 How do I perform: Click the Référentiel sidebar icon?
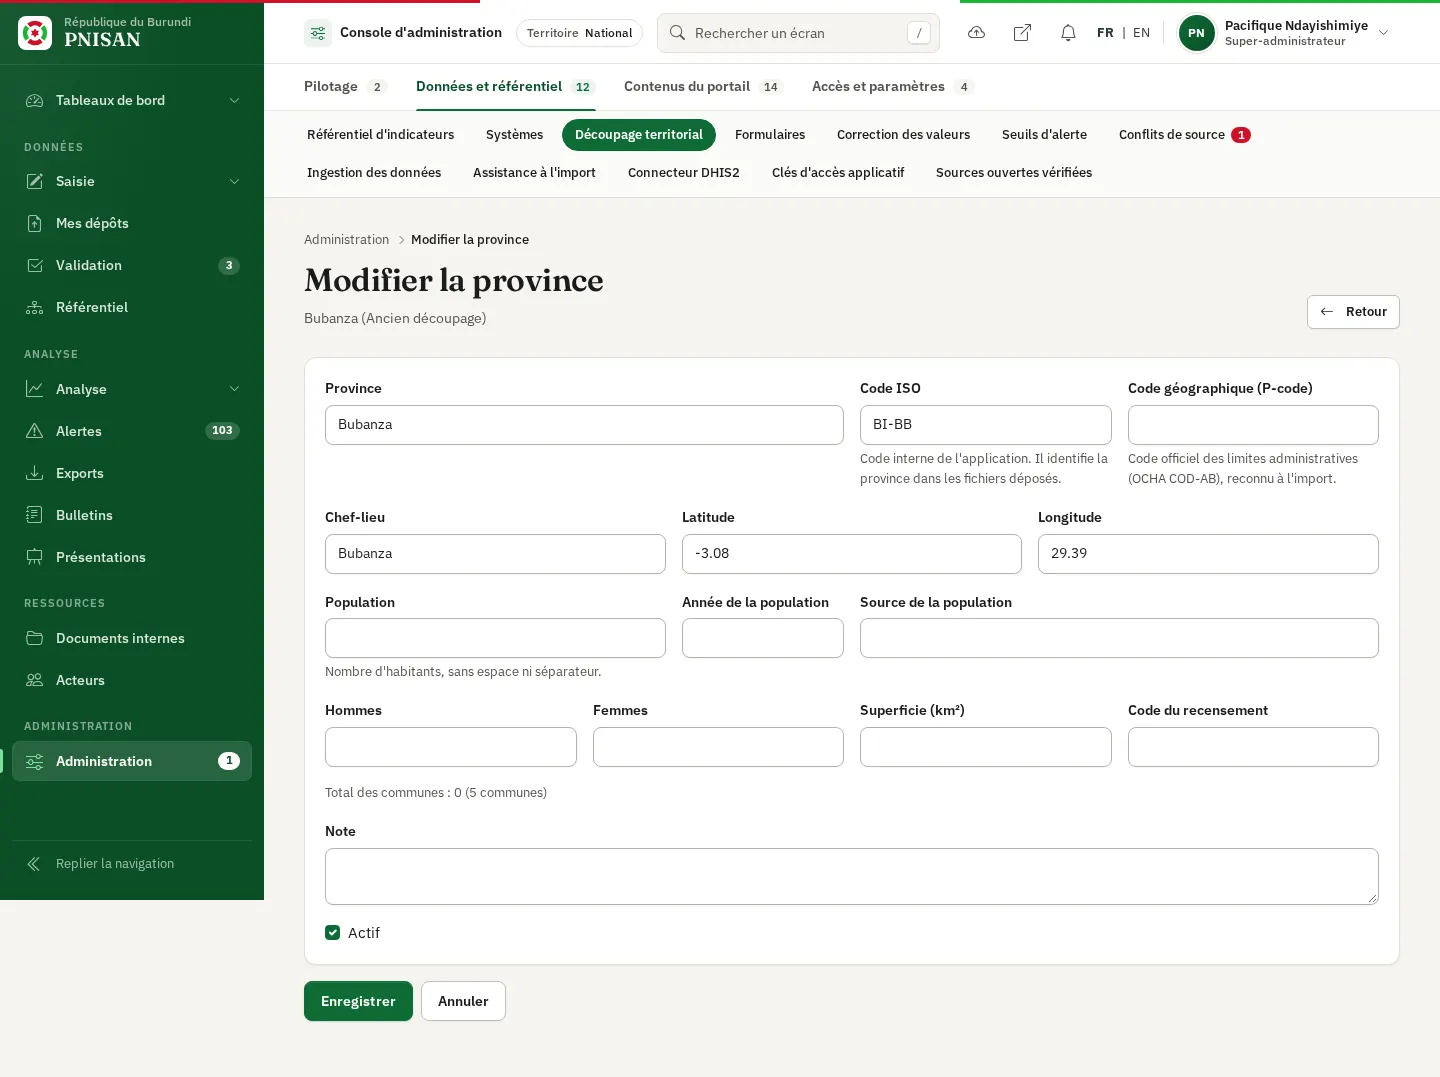35,307
